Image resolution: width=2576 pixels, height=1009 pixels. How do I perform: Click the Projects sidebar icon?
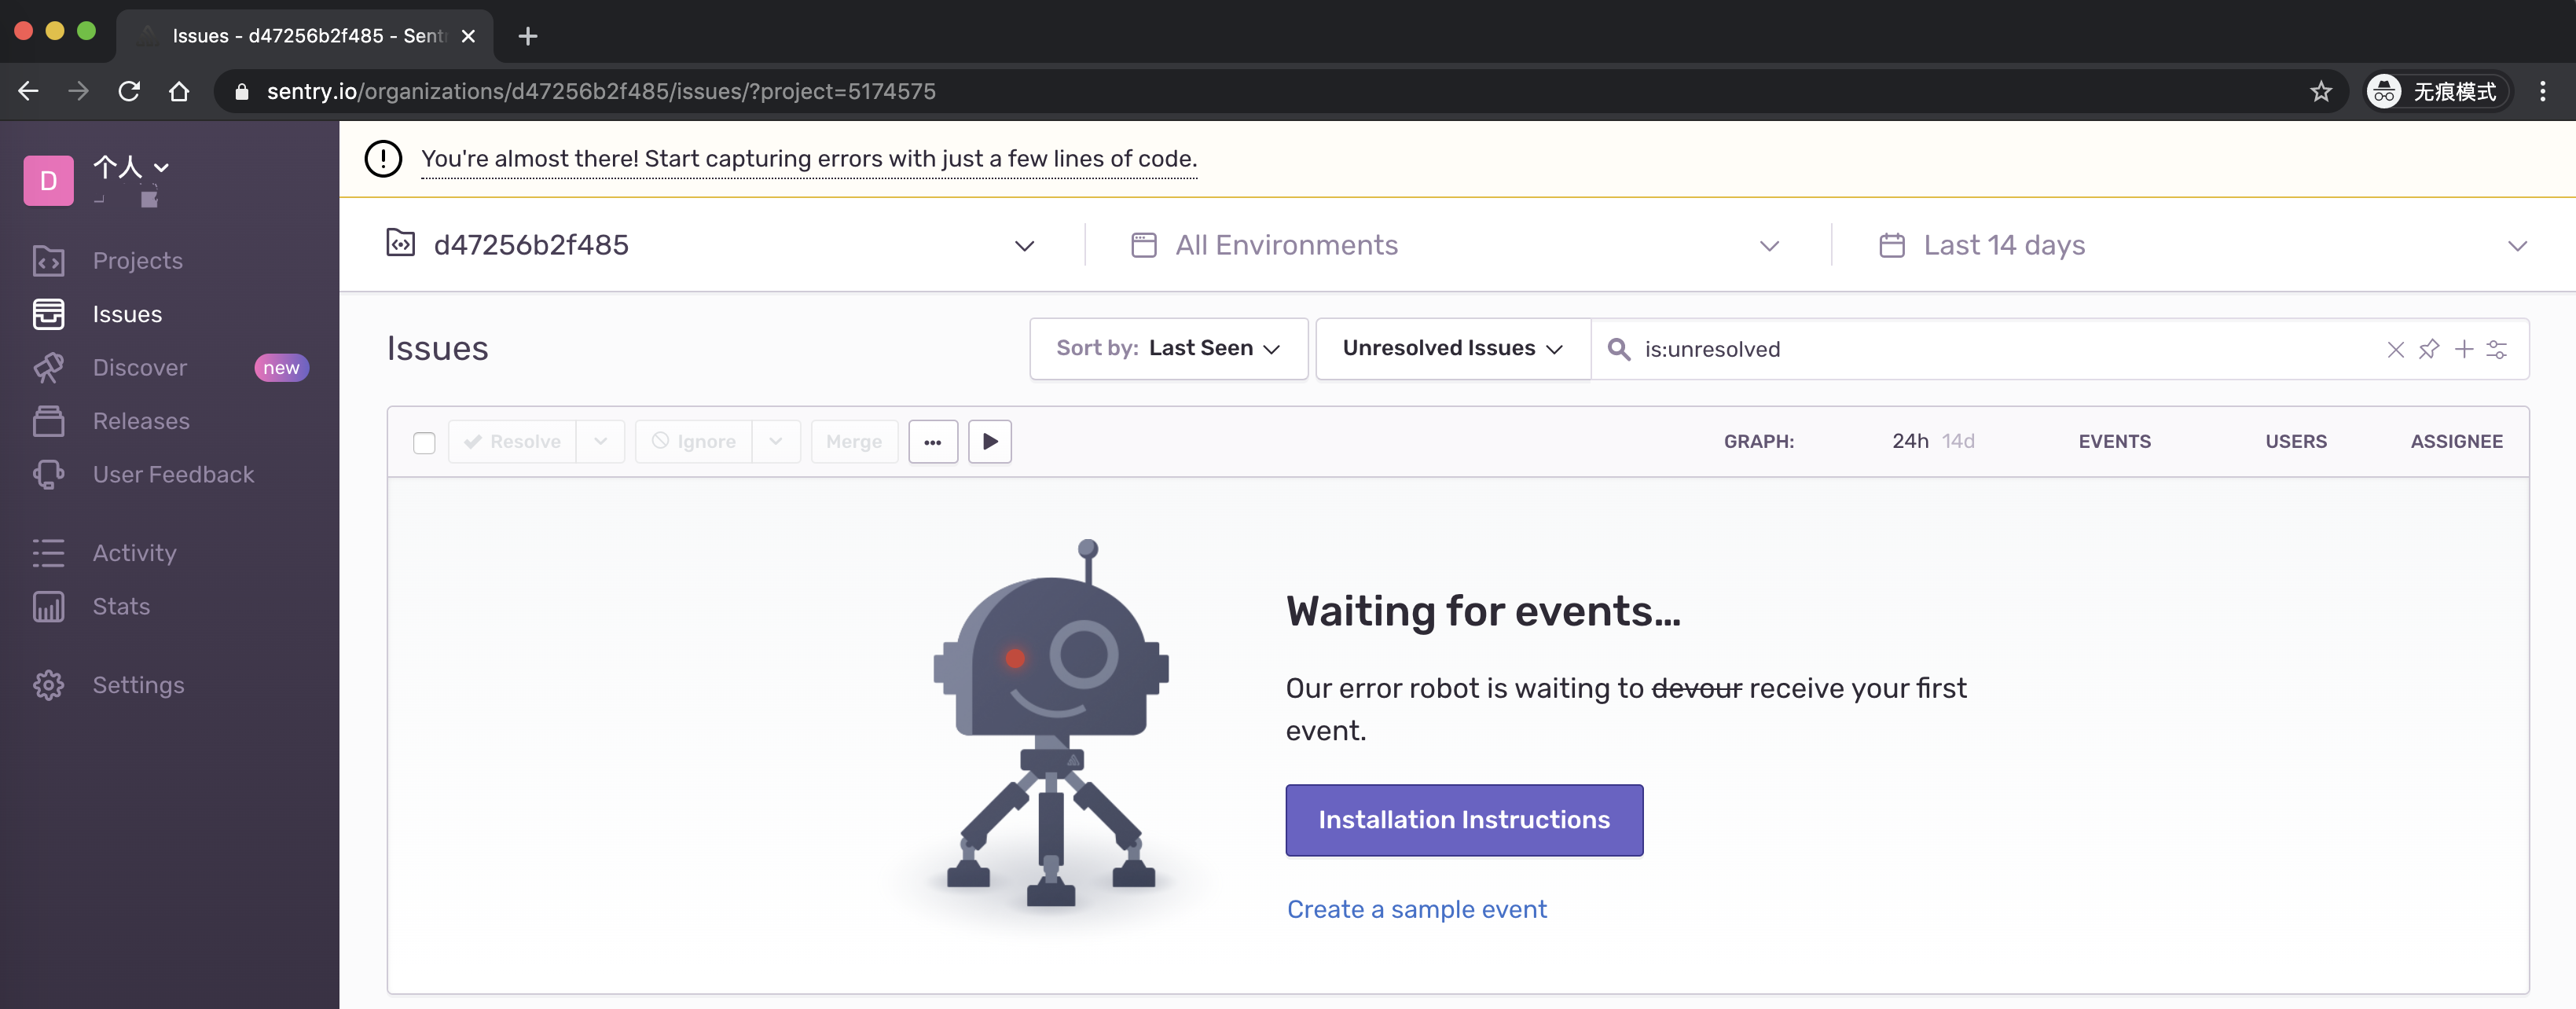click(x=50, y=259)
